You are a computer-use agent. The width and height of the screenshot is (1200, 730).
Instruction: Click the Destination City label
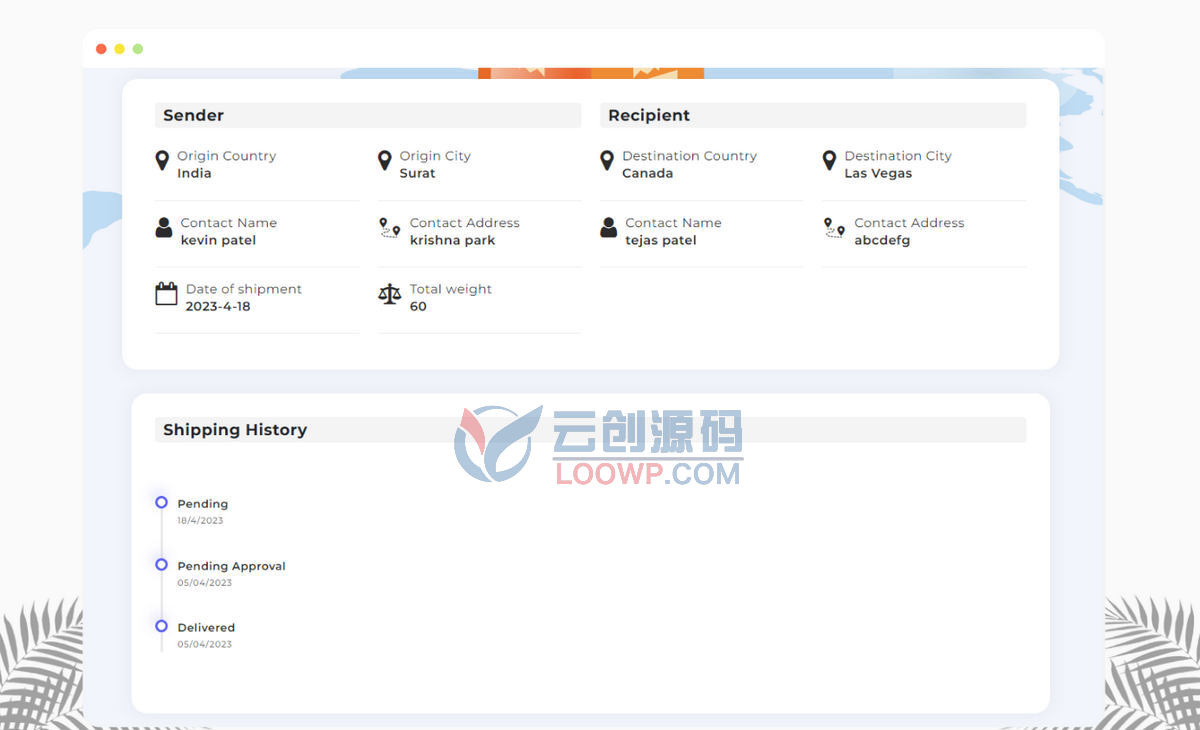pos(898,156)
